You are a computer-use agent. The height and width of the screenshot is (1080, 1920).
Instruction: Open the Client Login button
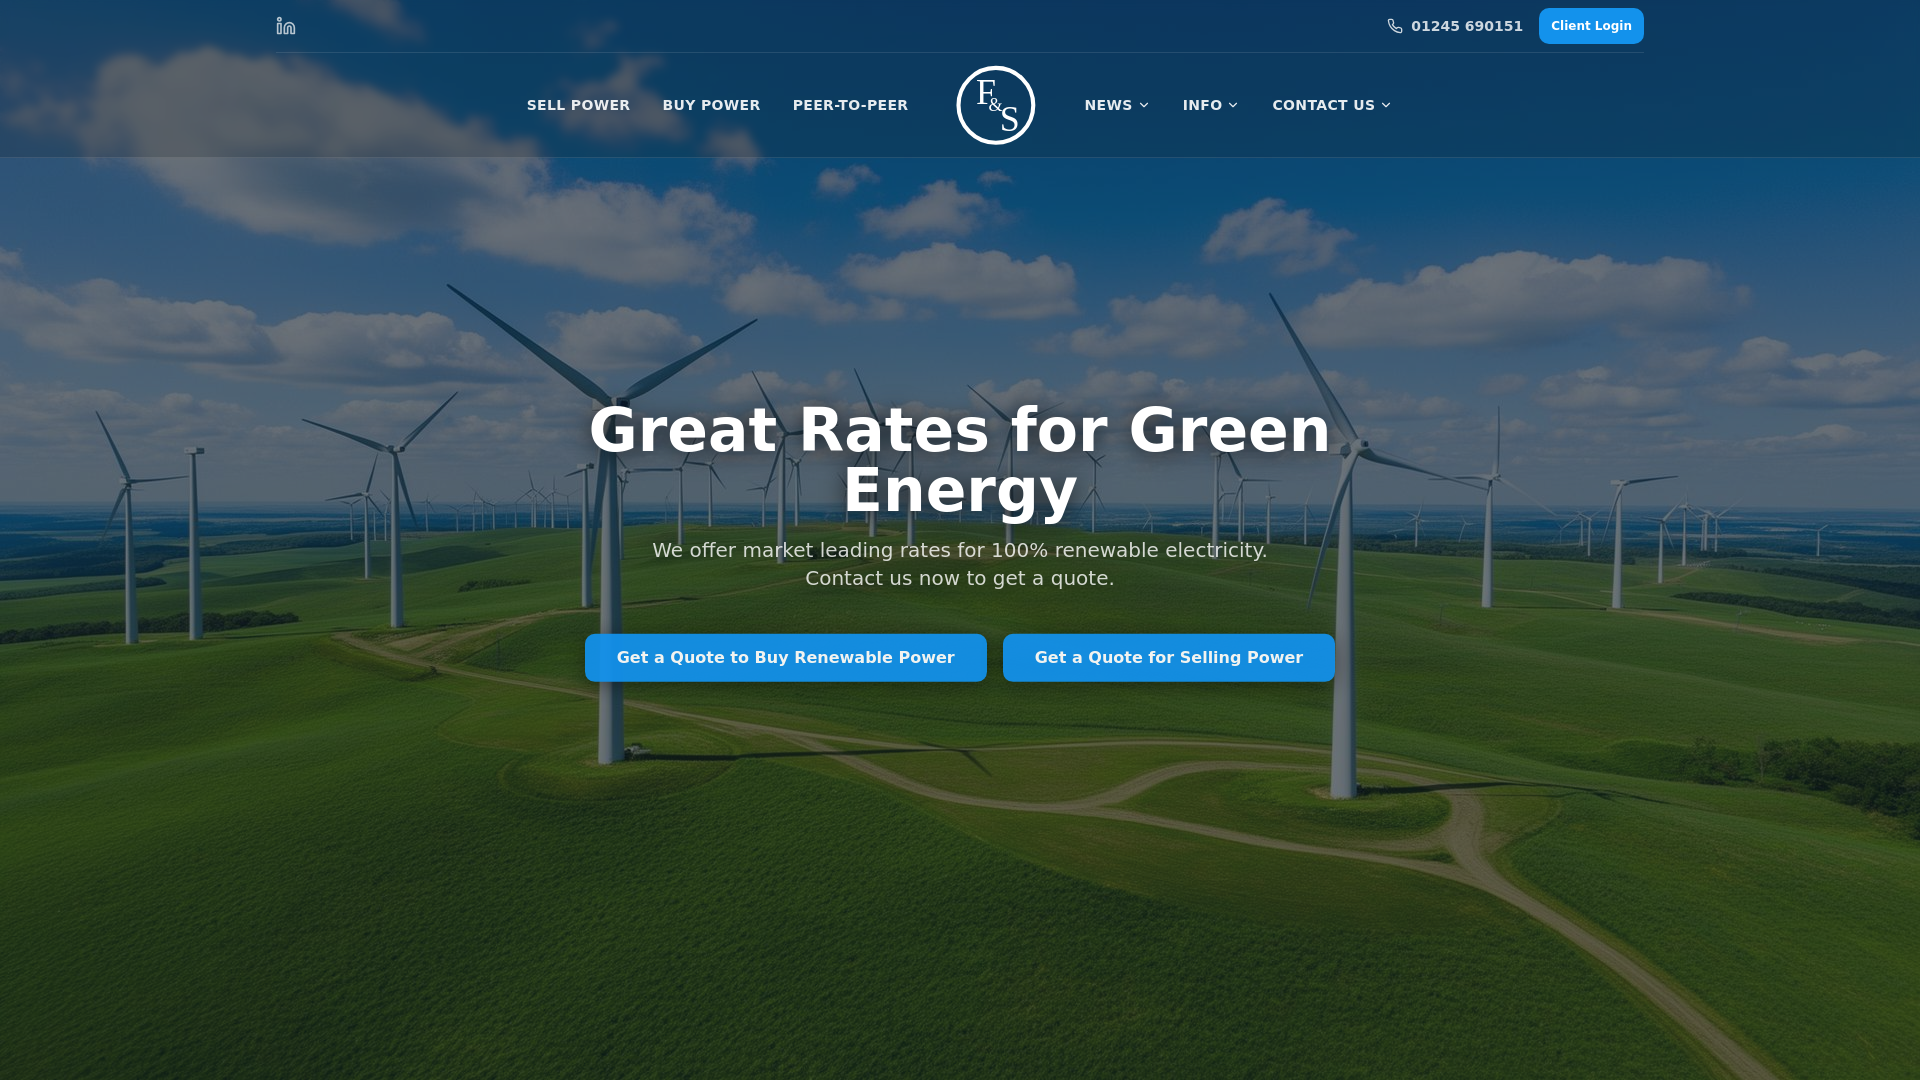point(1591,26)
